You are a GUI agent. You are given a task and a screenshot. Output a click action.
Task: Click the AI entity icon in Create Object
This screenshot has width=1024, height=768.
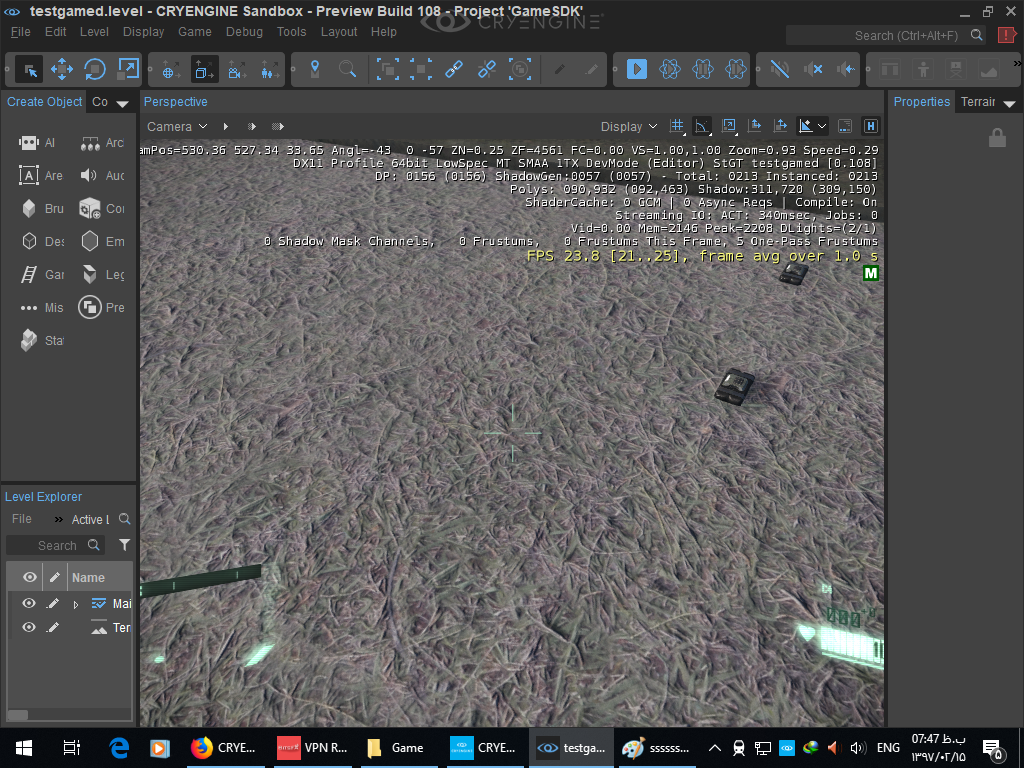coord(29,143)
